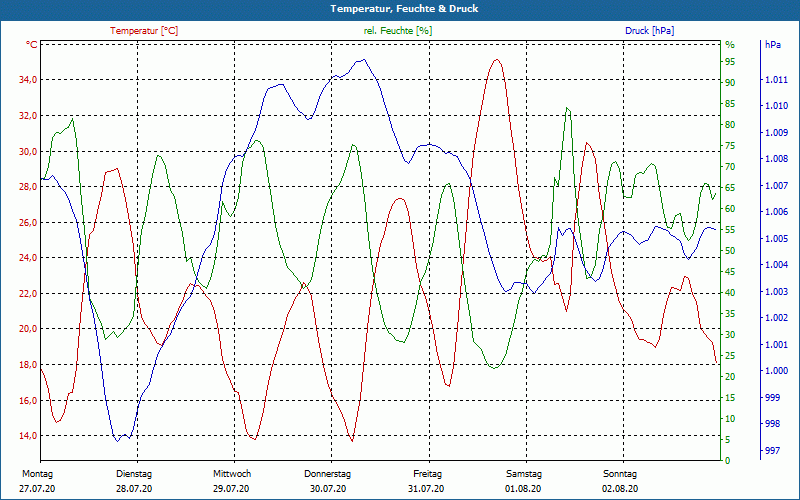Click the '22,0' temperature axis value

click(x=29, y=293)
